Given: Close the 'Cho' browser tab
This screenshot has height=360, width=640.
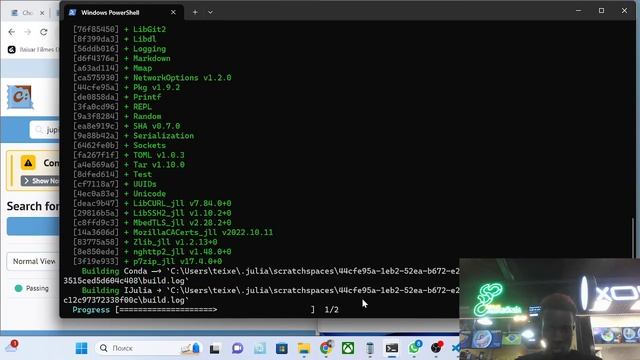Looking at the screenshot, I should (42, 13).
